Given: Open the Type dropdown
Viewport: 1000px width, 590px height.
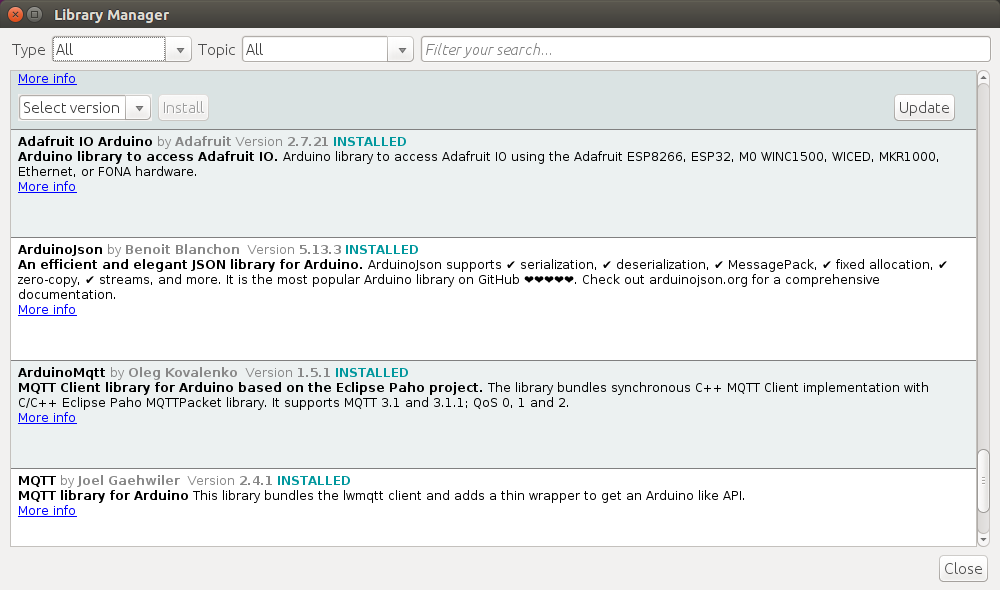Looking at the screenshot, I should pos(121,50).
